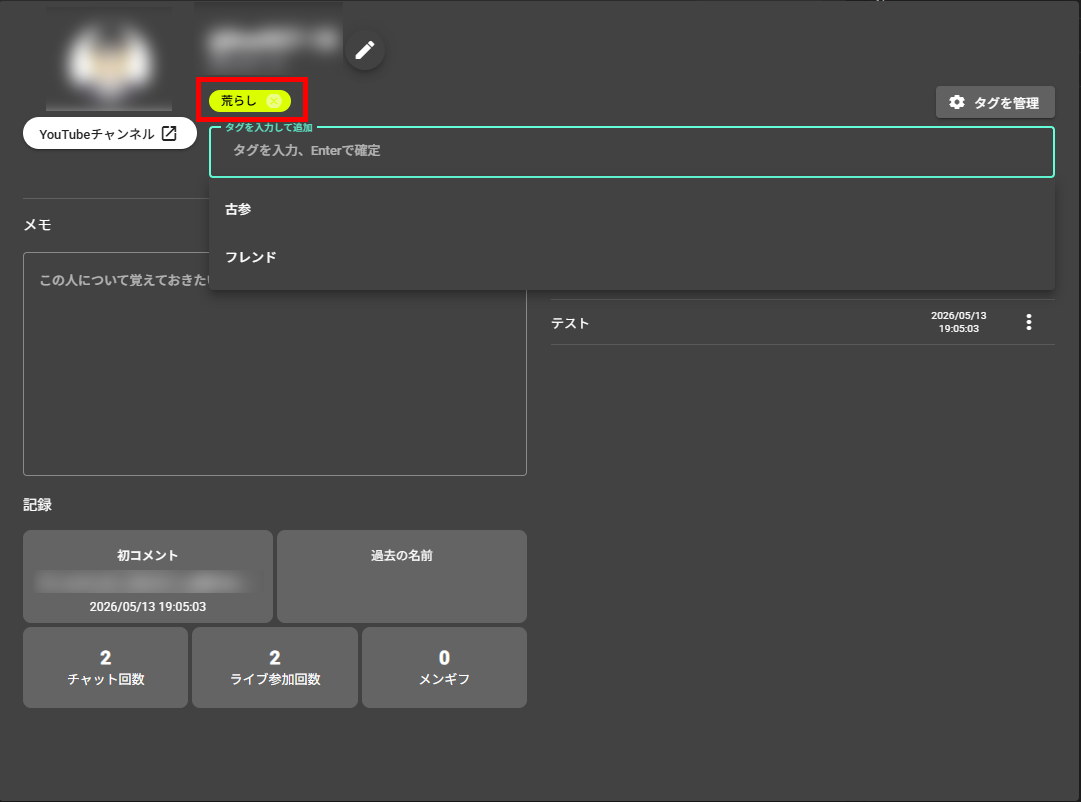Click the ライブ参加回数 stat card
1081x802 pixels.
[x=275, y=668]
